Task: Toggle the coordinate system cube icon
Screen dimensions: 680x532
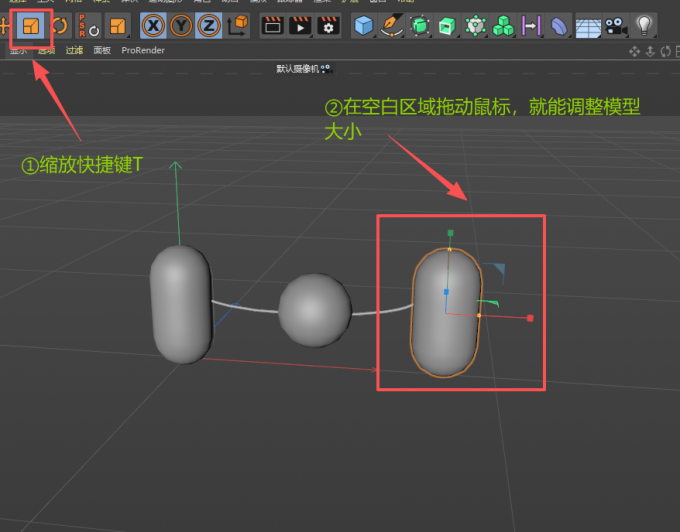Action: pyautogui.click(x=237, y=26)
